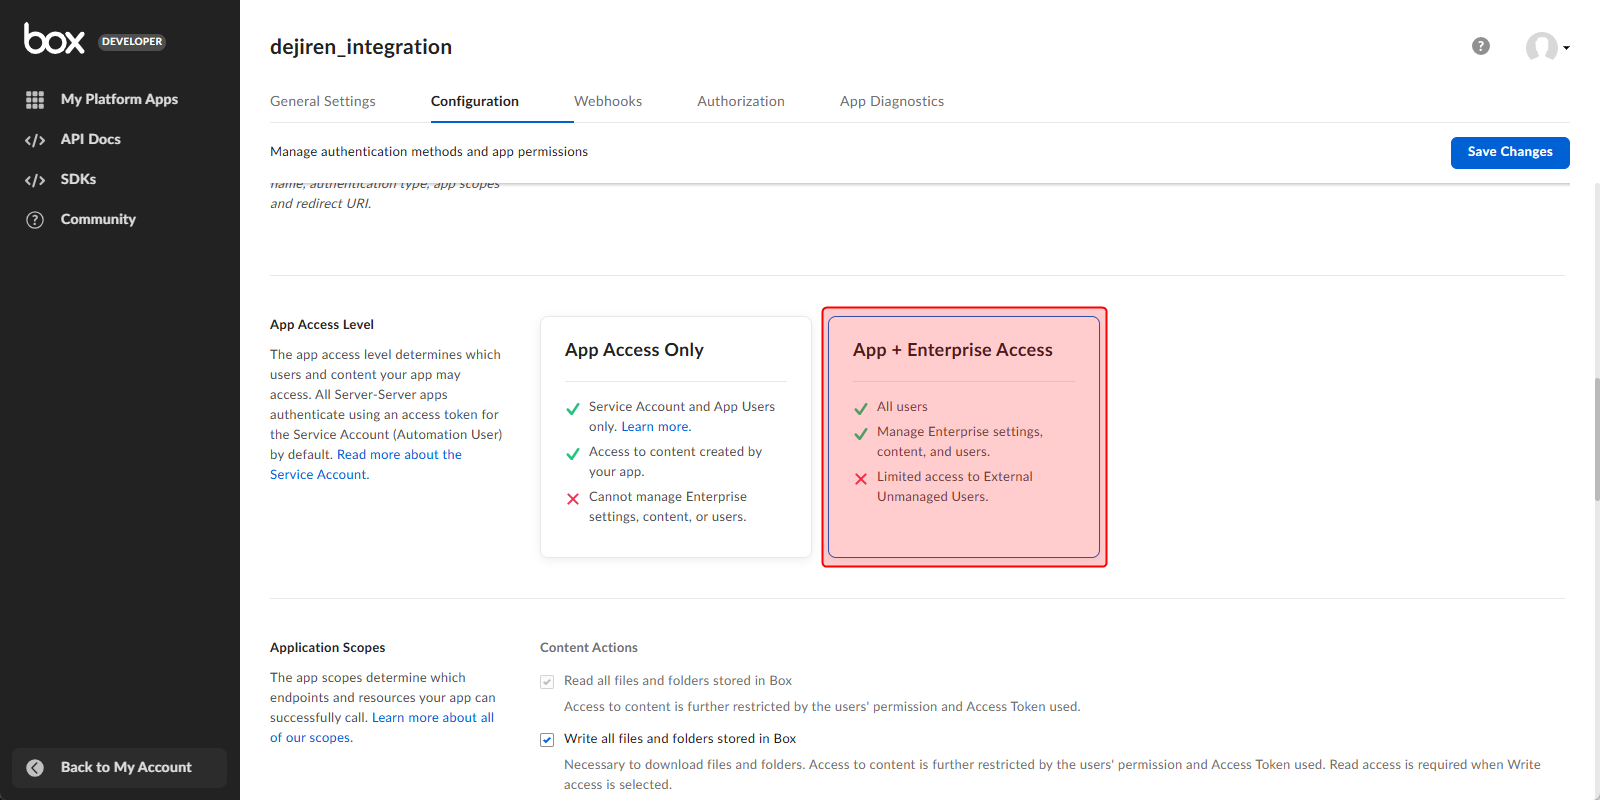Click the user avatar icon

[x=1541, y=47]
